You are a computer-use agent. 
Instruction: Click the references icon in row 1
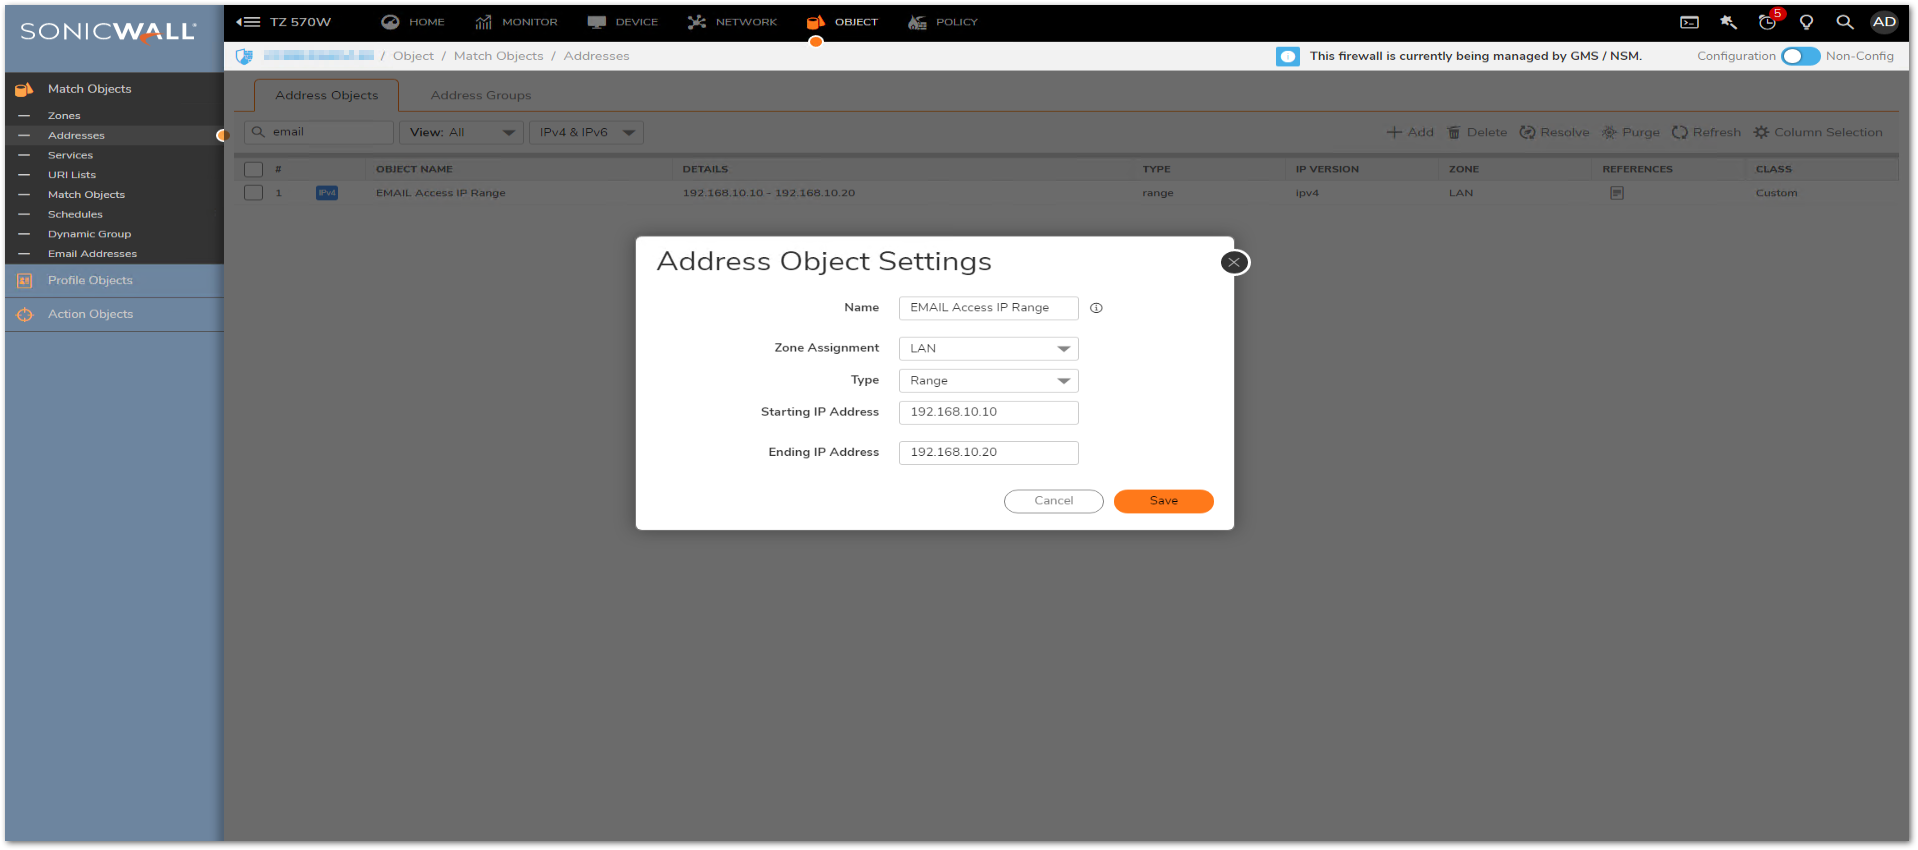tap(1617, 193)
